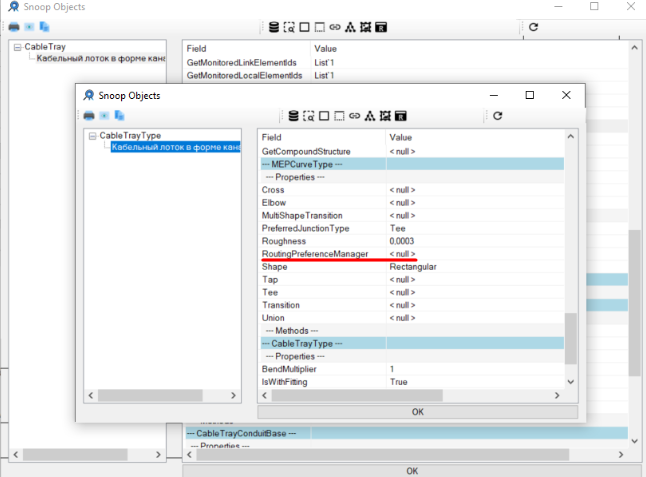Snoop linked element icon in back window
This screenshot has width=646, height=477.
(335, 27)
